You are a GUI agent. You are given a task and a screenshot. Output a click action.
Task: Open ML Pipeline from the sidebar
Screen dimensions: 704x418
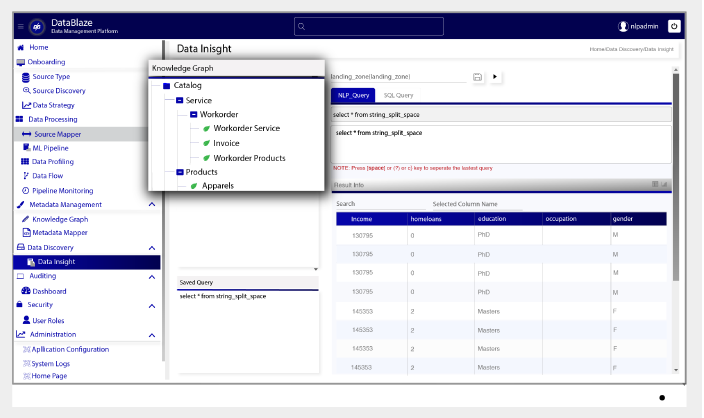point(50,147)
